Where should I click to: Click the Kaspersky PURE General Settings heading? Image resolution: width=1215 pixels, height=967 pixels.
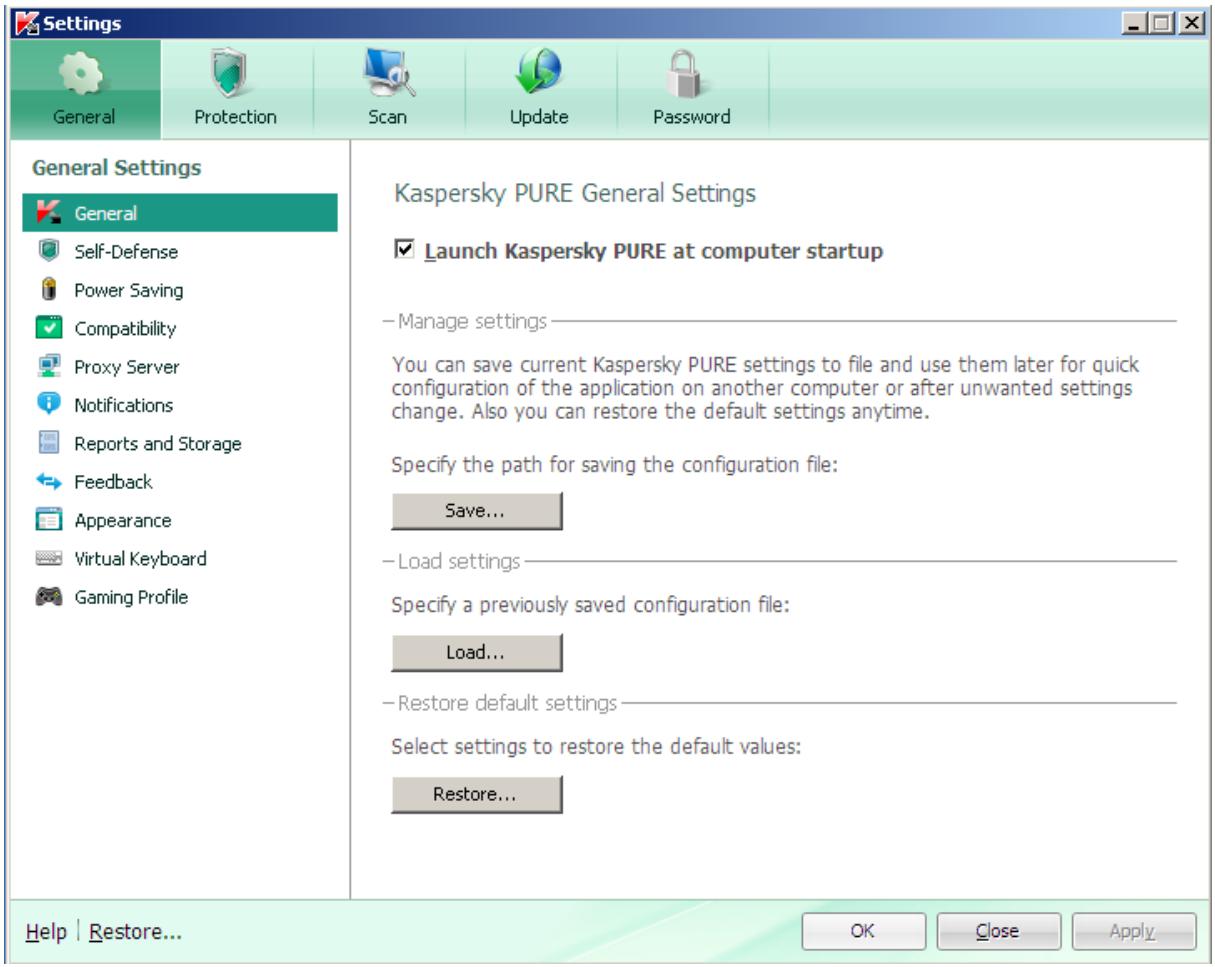coord(576,194)
